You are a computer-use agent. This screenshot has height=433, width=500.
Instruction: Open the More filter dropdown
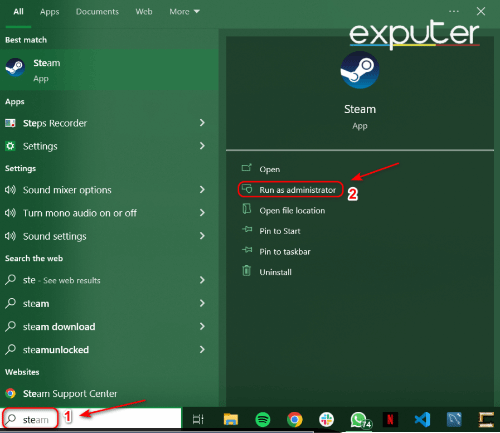point(184,12)
